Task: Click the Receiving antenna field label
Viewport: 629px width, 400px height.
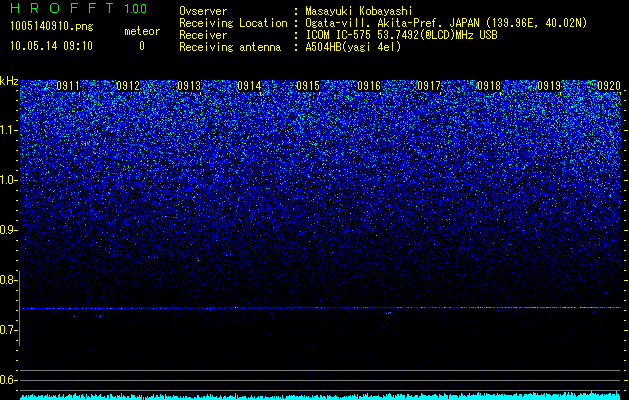Action: pyautogui.click(x=230, y=47)
